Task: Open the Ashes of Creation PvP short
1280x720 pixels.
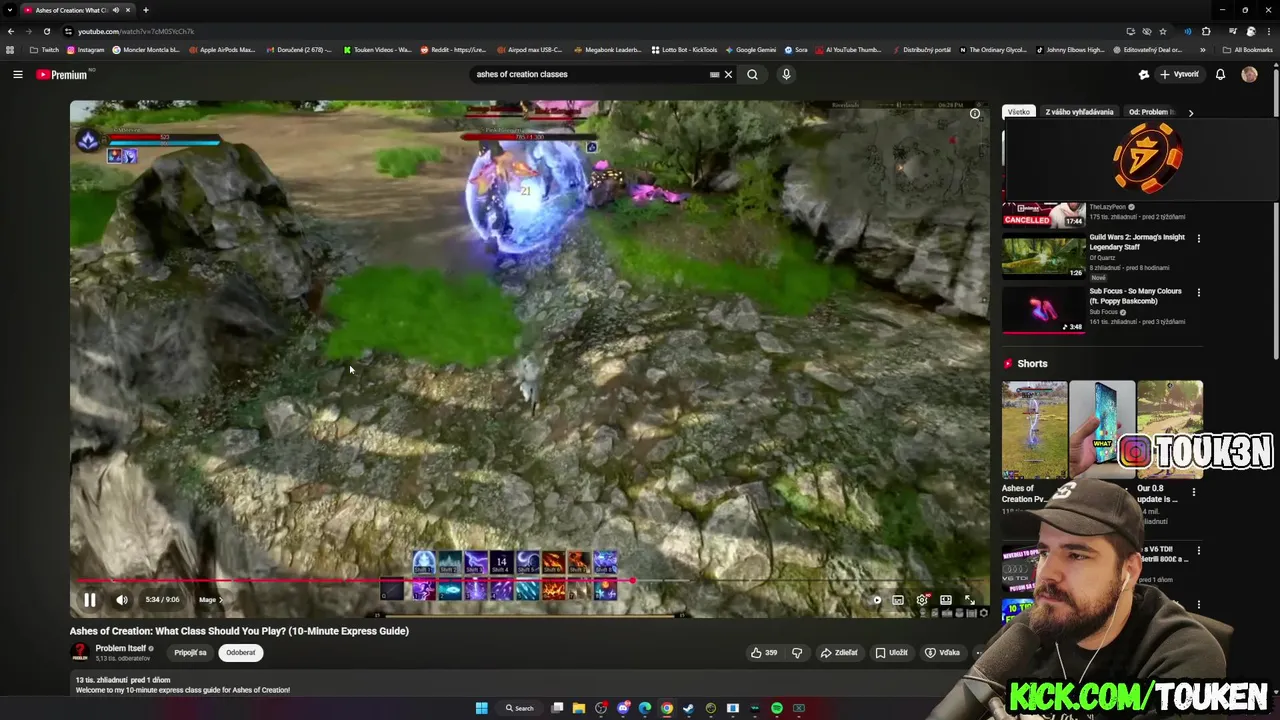Action: 1034,429
